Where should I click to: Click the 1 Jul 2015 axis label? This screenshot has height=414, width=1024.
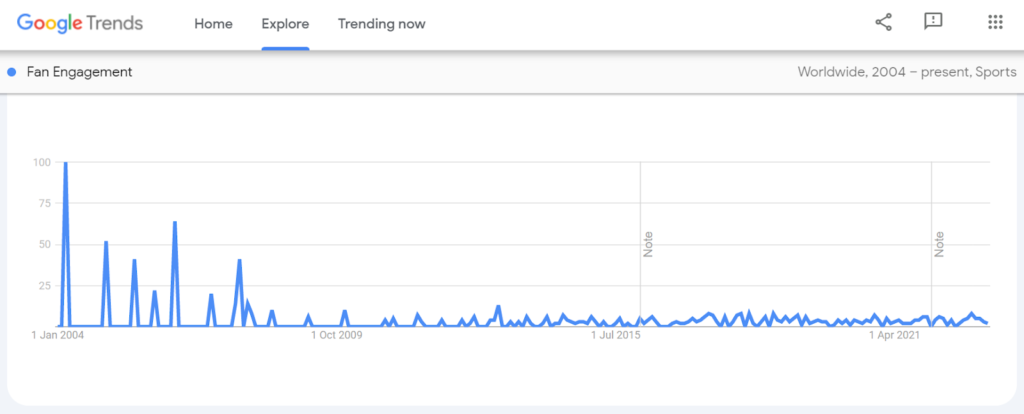coord(616,336)
